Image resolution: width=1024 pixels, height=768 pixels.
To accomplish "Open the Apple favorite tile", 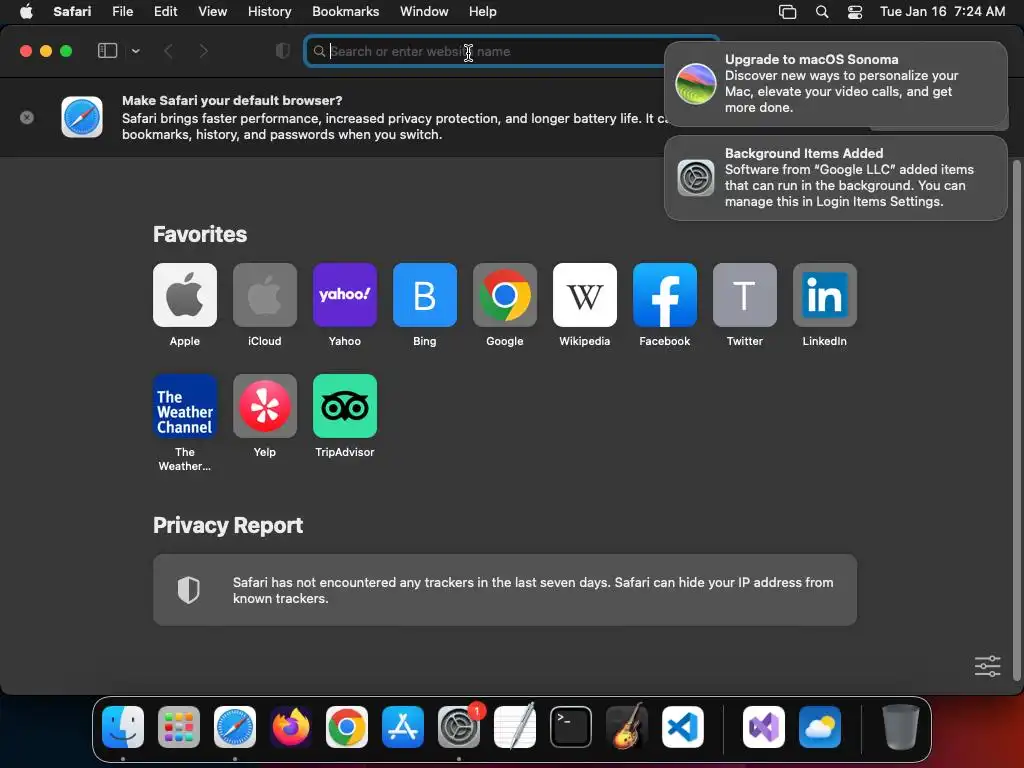I will point(185,295).
